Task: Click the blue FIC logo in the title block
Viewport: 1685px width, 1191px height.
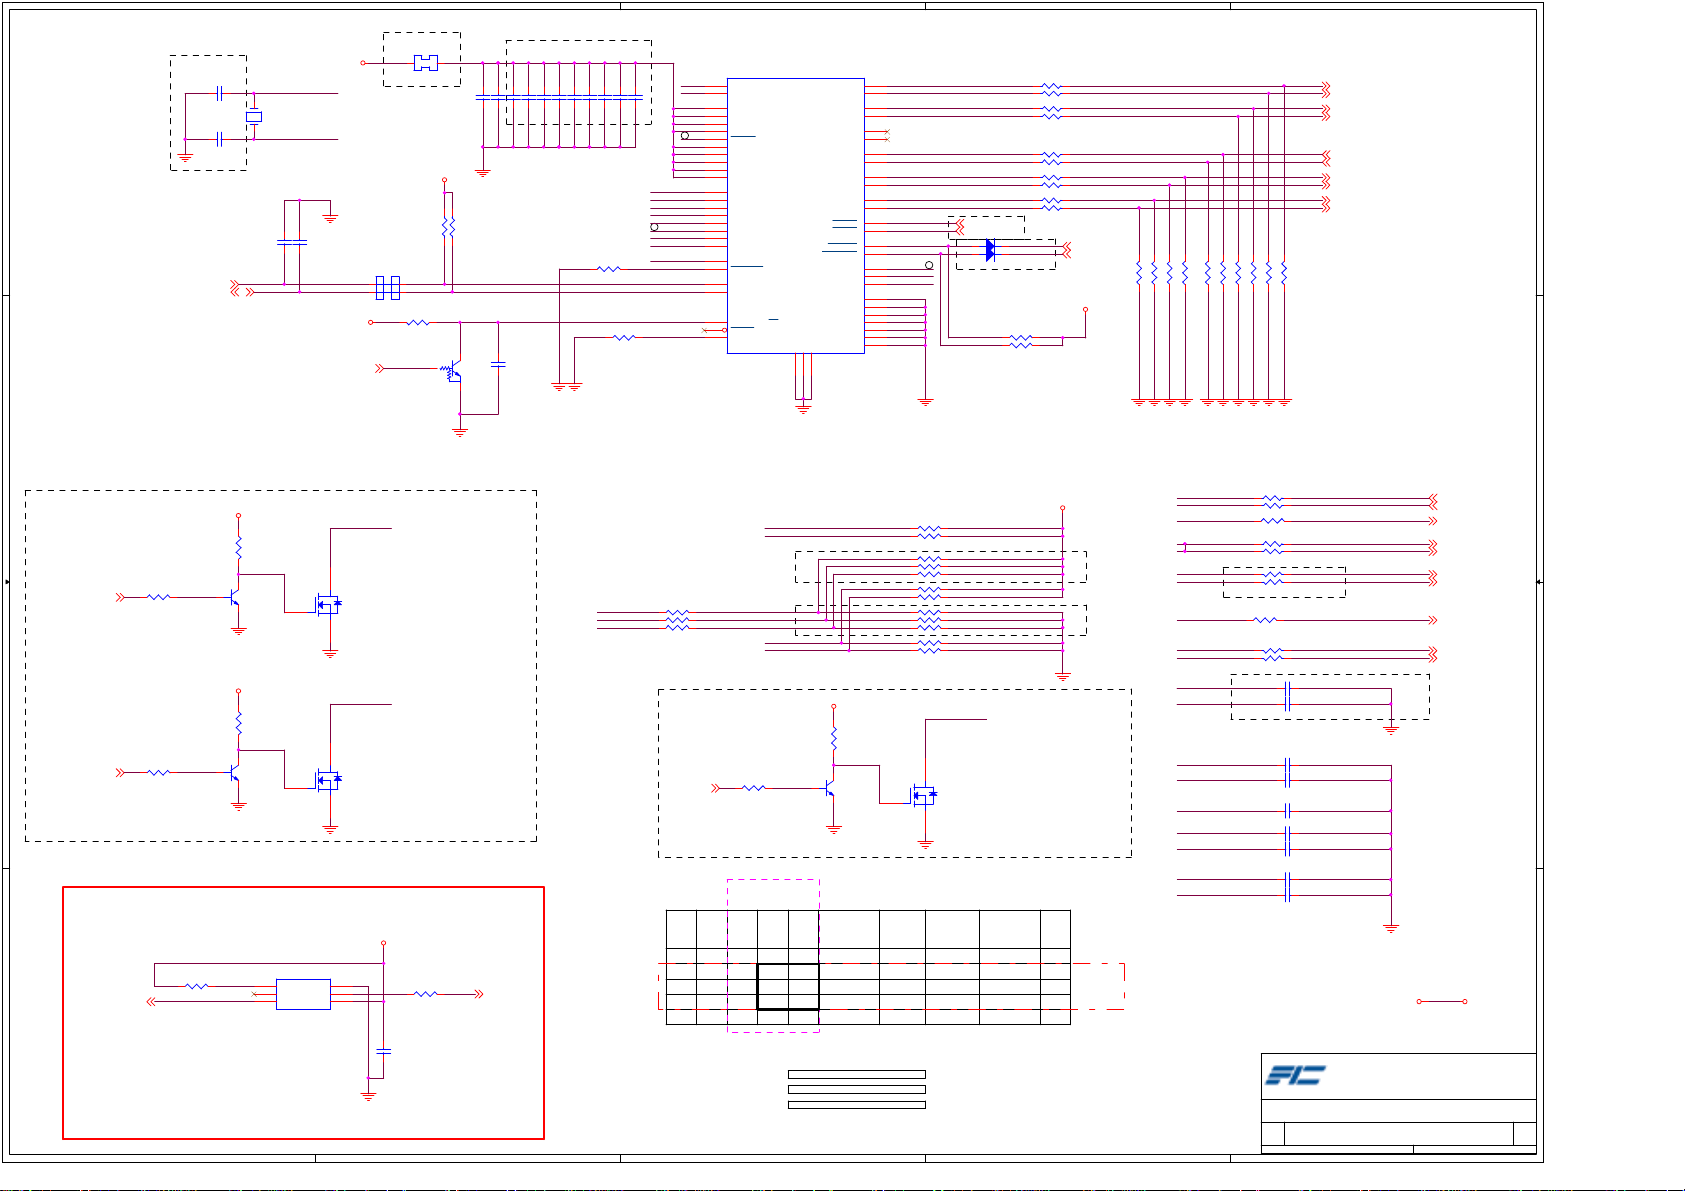Action: click(1295, 1075)
